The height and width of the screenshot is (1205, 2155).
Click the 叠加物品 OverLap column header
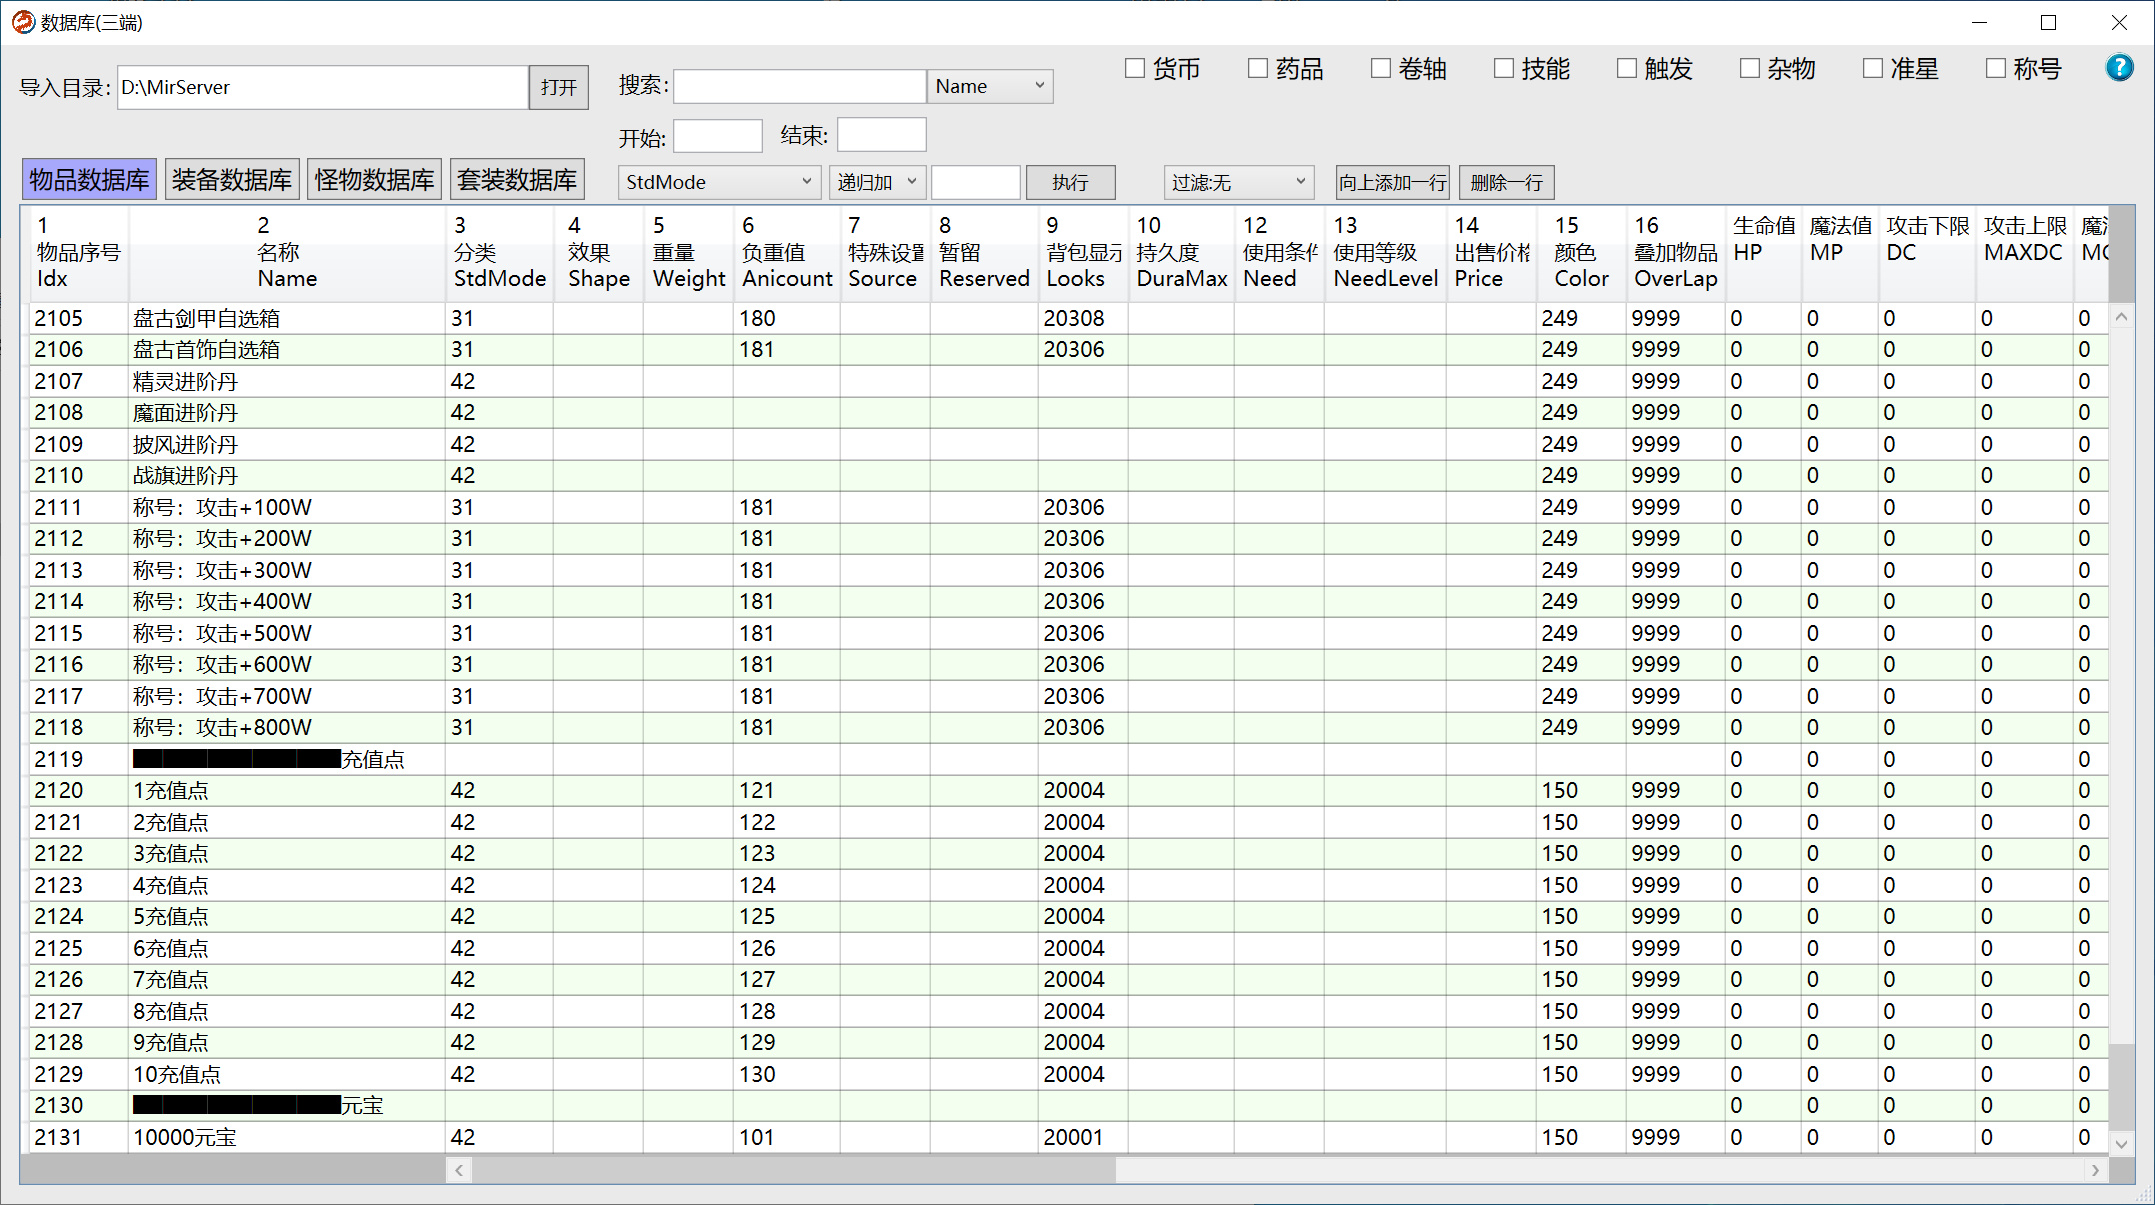[x=1675, y=252]
